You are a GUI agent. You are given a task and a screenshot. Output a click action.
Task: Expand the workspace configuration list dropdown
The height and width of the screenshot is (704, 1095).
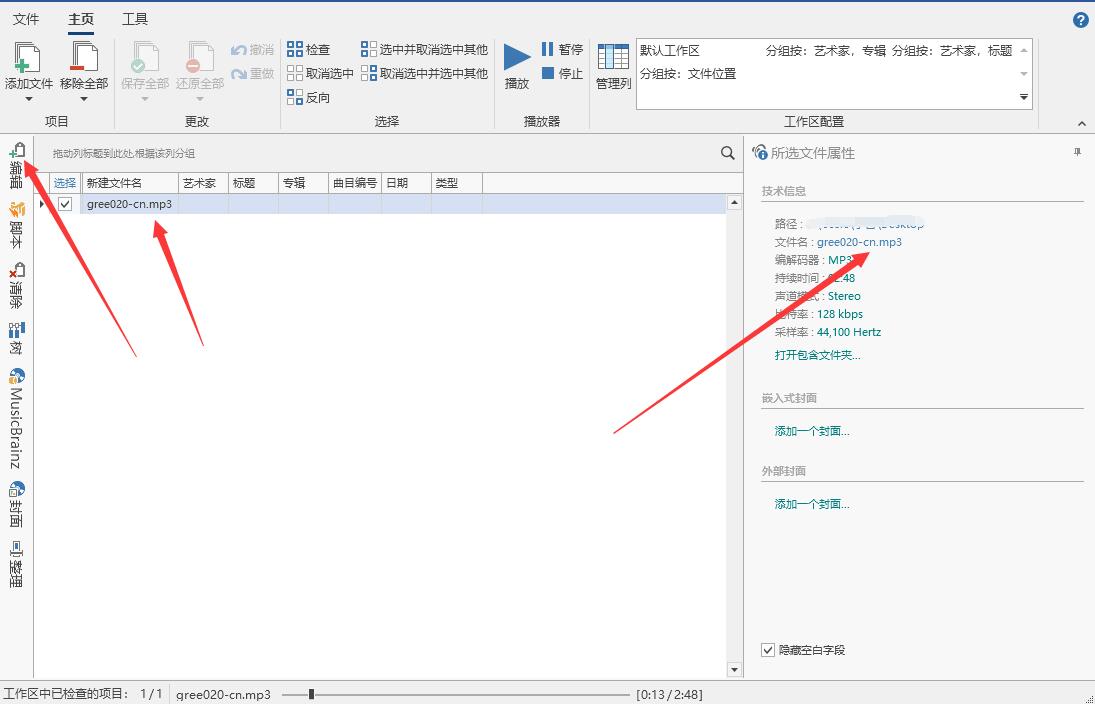pyautogui.click(x=1024, y=97)
